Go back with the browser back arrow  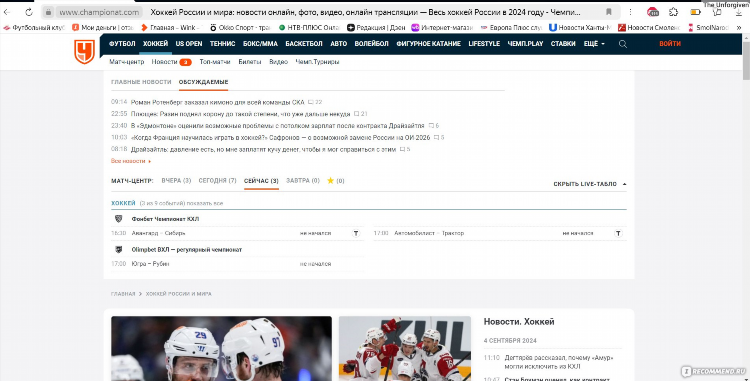(x=7, y=12)
